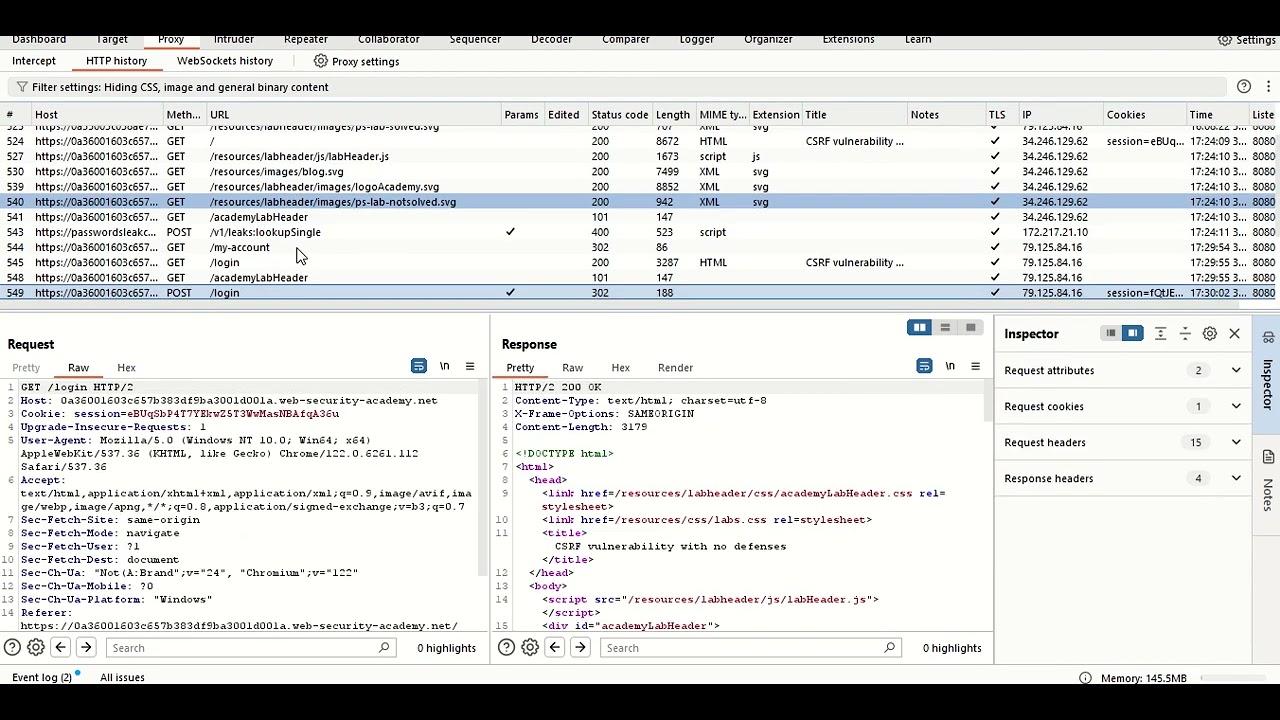Dock Inspector to the right side
Viewport: 1280px width, 720px height.
[x=1133, y=333]
